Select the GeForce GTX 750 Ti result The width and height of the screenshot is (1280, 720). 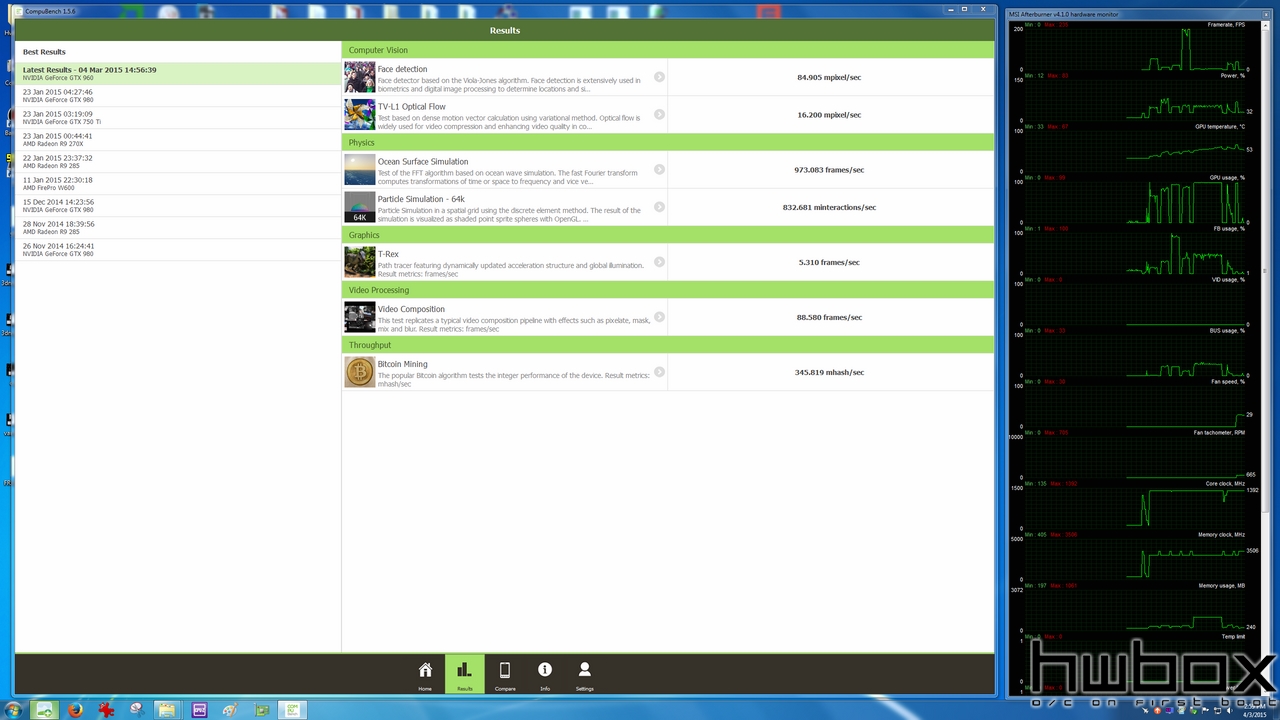178,118
